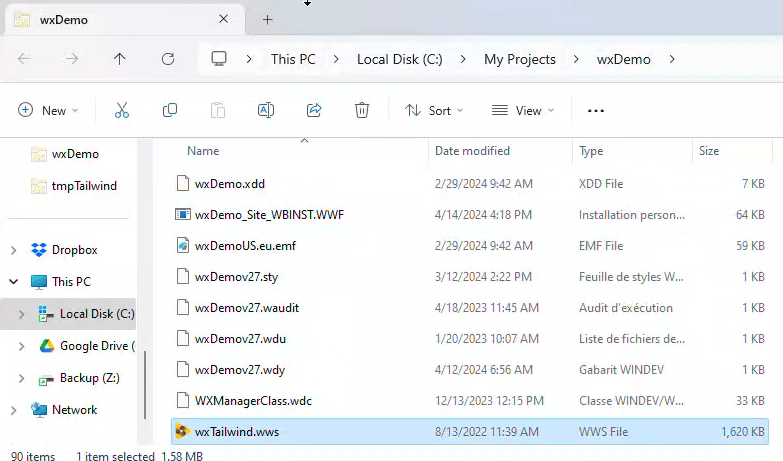Open the View options dropdown
The height and width of the screenshot is (461, 783).
(x=523, y=111)
